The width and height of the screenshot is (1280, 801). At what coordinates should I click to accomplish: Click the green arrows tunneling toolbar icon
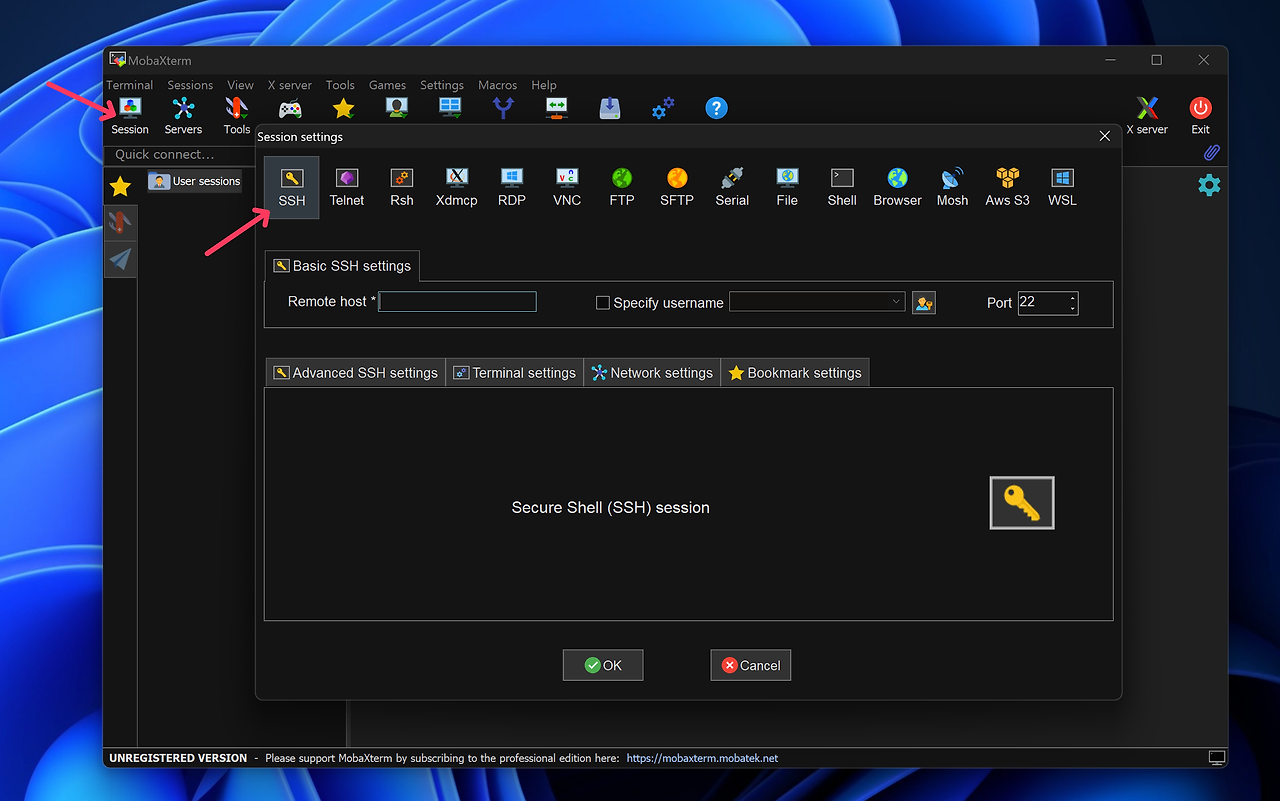pyautogui.click(x=557, y=108)
